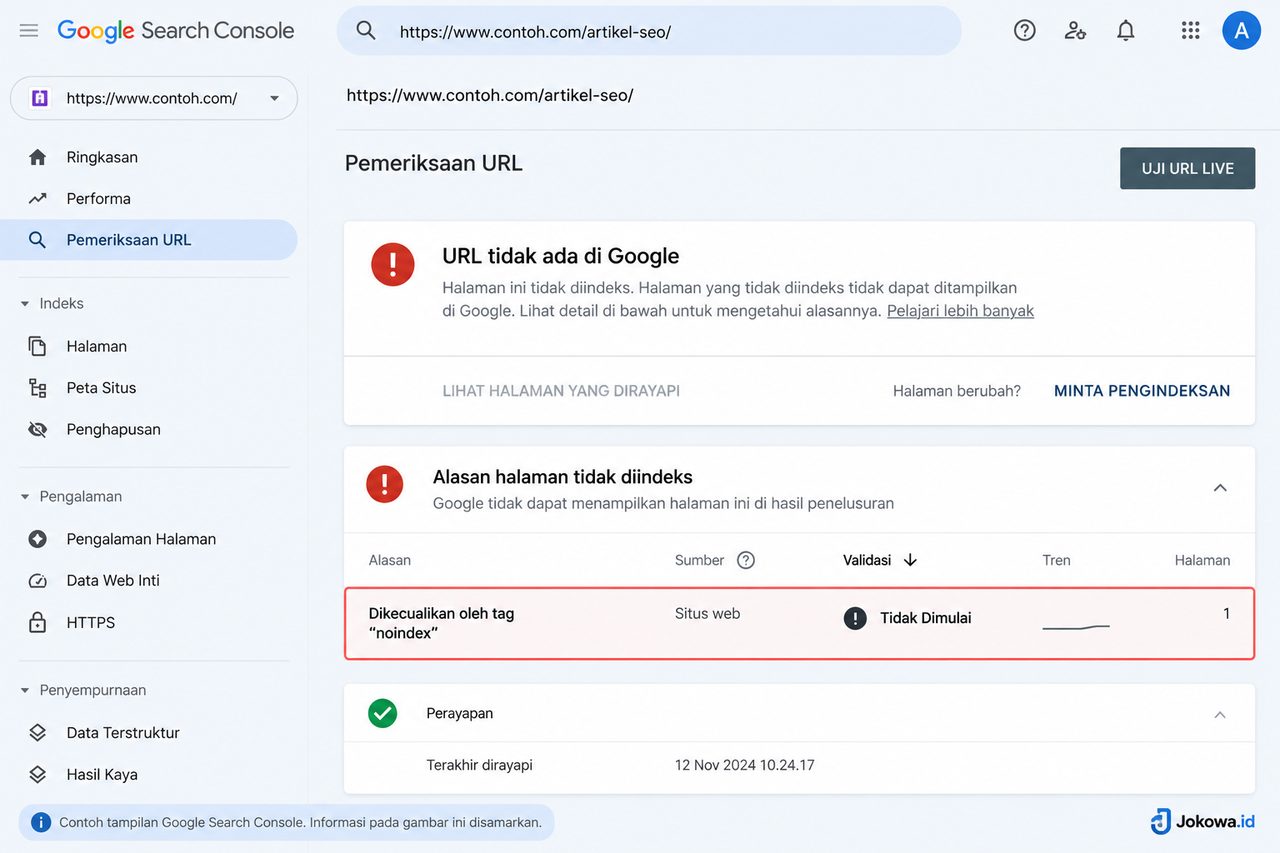Click the Data Web Inti gauge icon

38,581
